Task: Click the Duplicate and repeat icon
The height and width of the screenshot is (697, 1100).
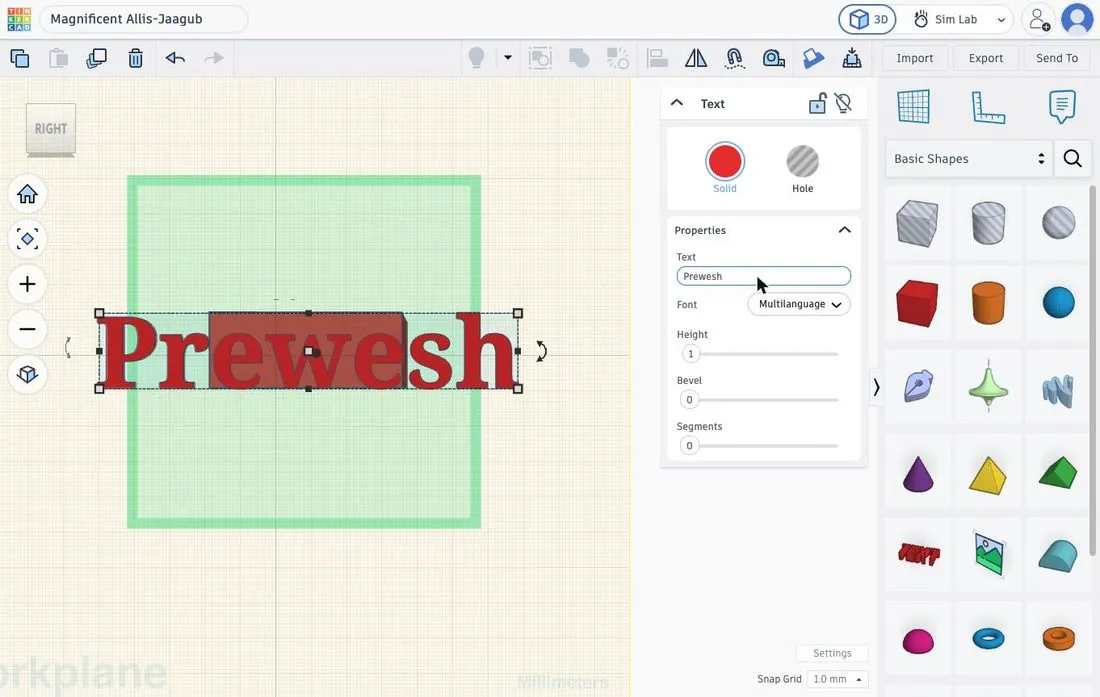Action: point(96,58)
